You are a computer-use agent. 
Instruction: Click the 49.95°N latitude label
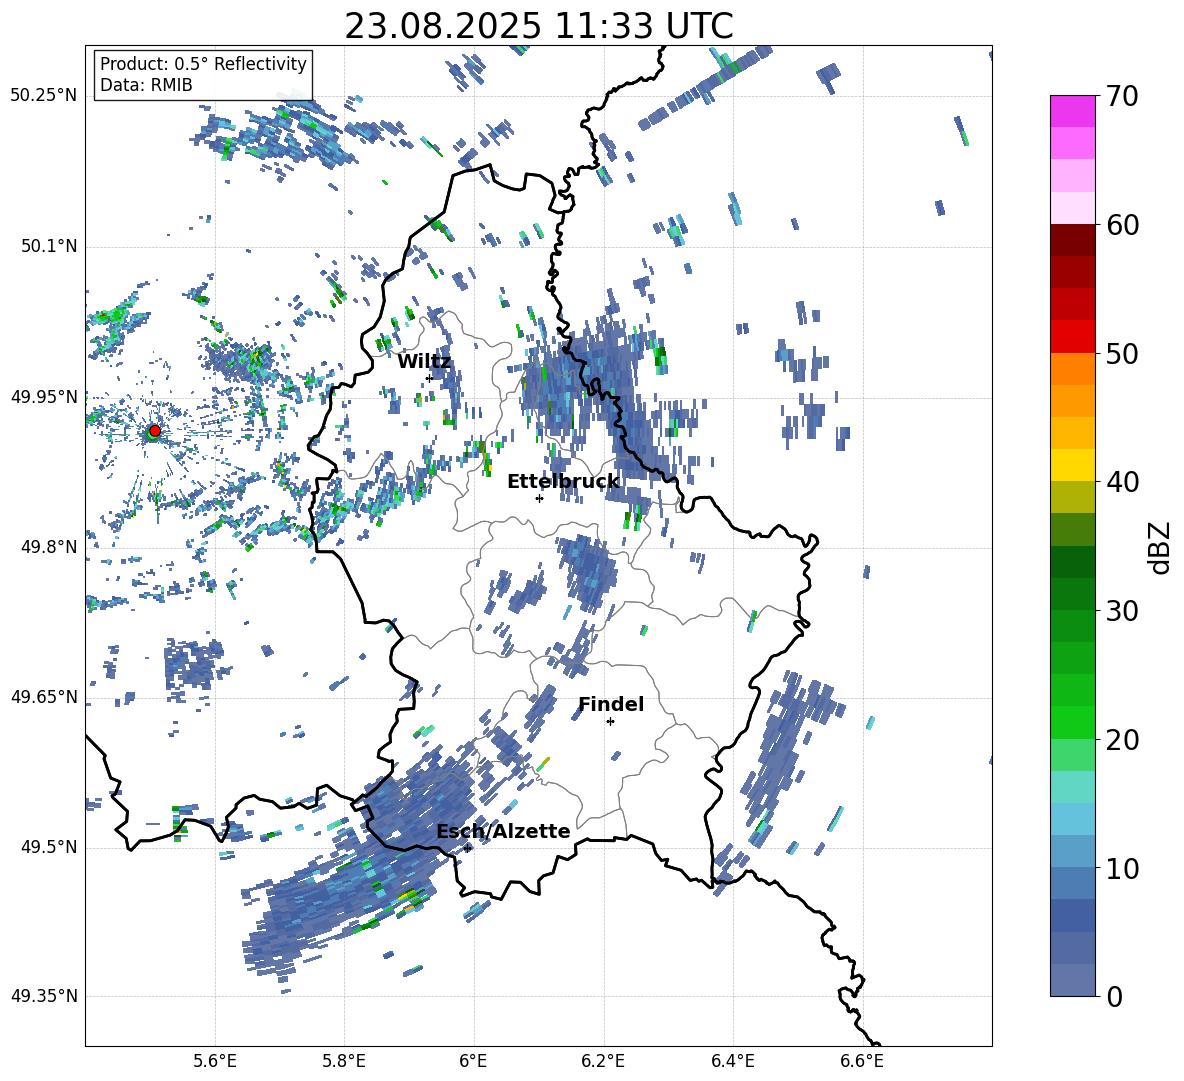[x=44, y=397]
